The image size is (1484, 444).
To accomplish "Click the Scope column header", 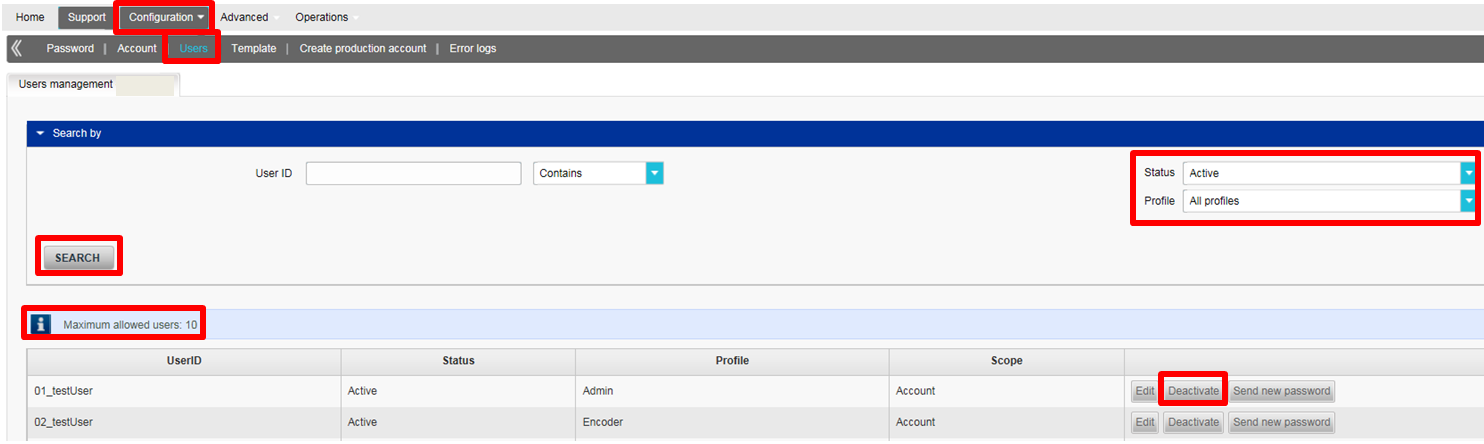I will 1007,361.
